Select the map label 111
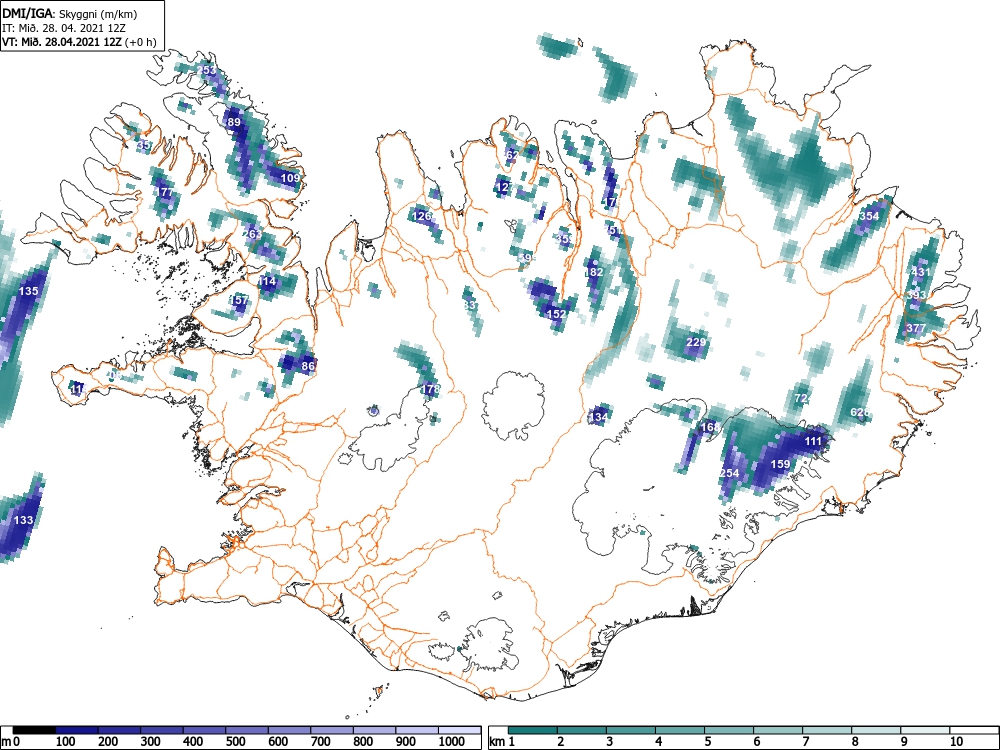Viewport: 1000px width, 750px height. pos(813,441)
